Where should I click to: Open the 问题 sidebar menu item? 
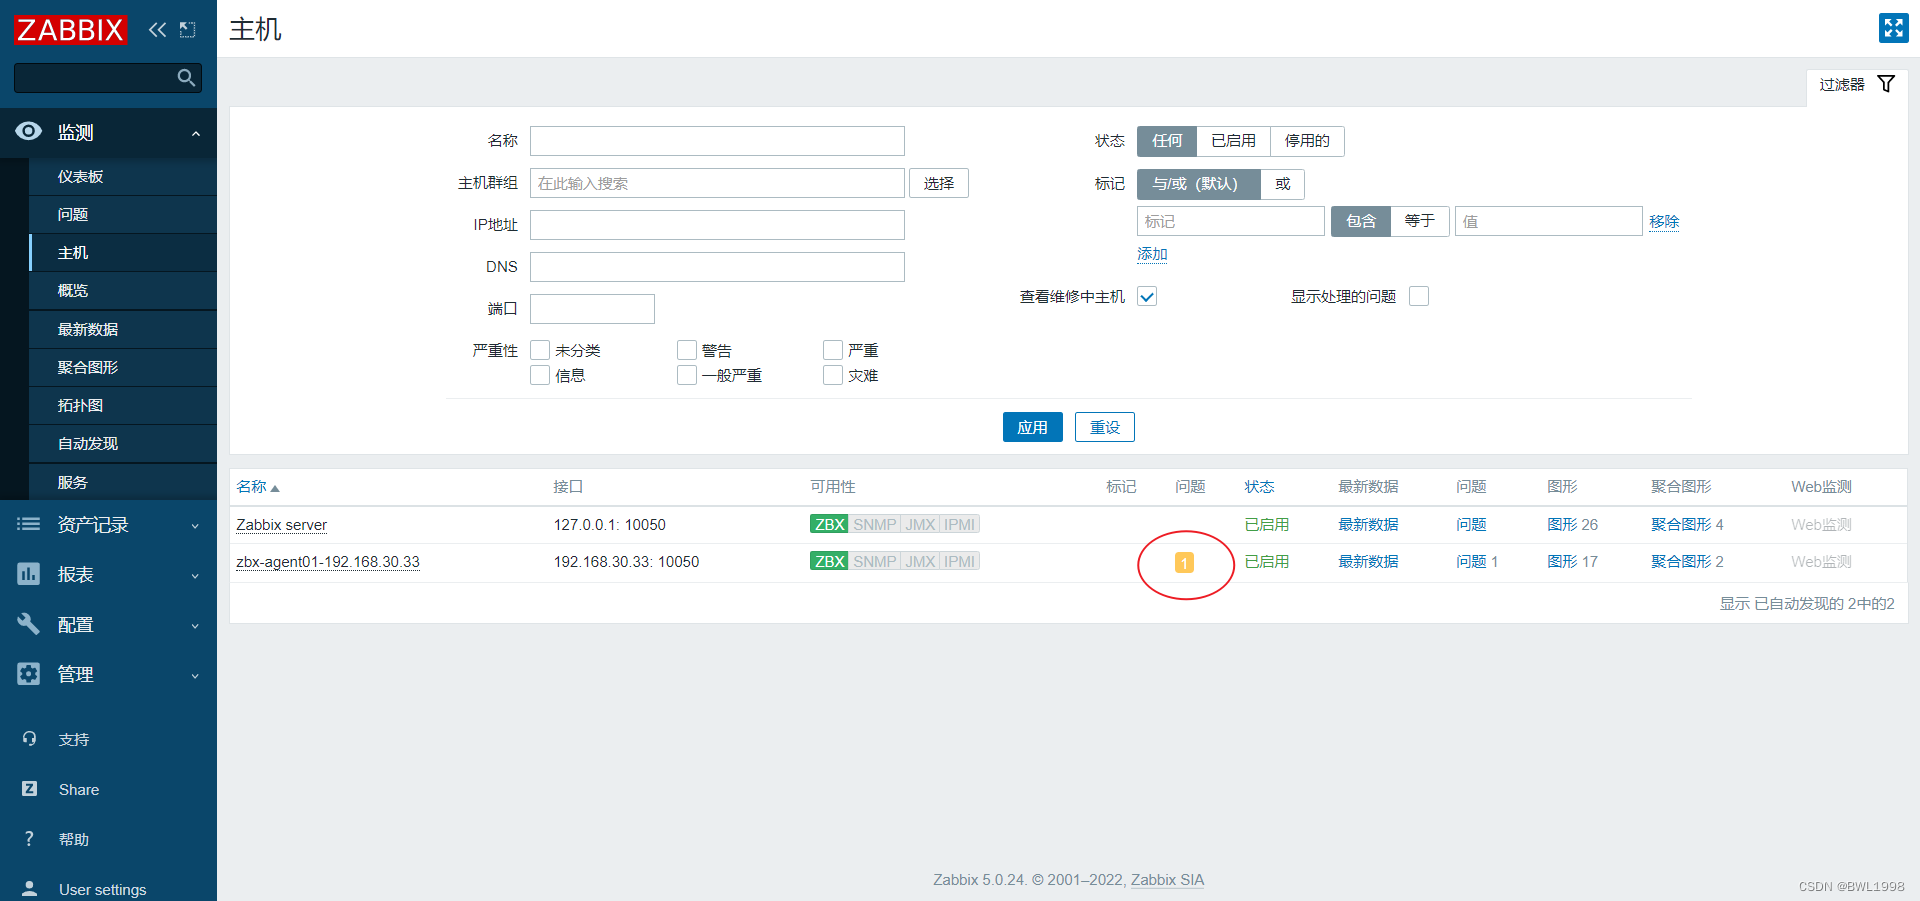click(x=123, y=214)
